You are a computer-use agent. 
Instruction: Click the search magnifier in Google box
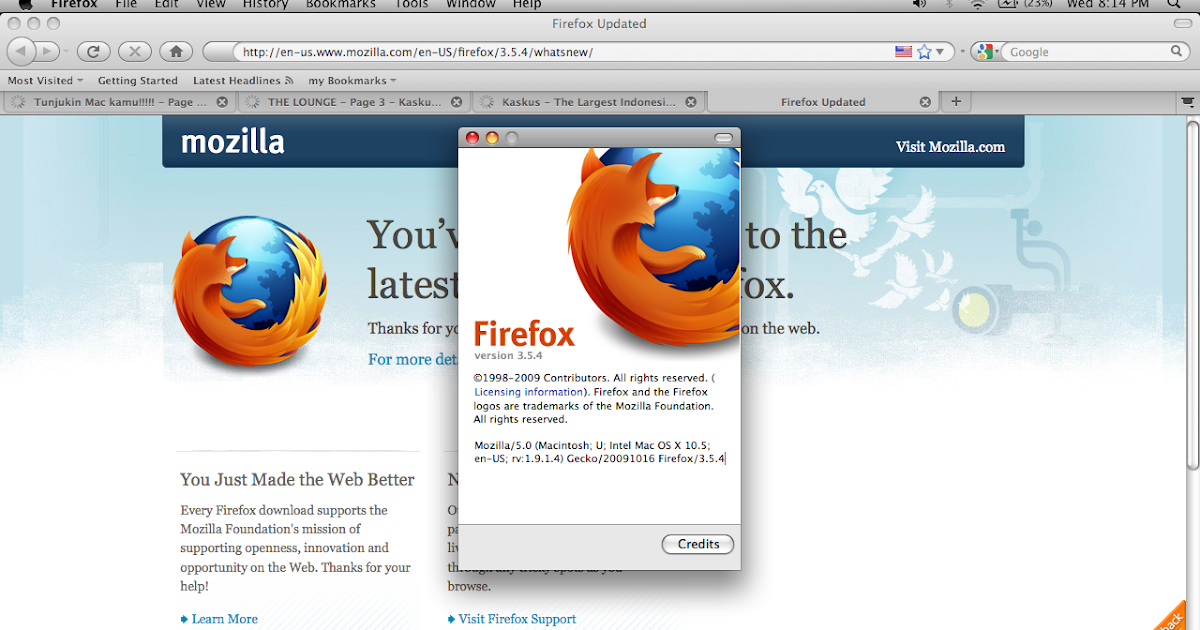click(x=1177, y=51)
